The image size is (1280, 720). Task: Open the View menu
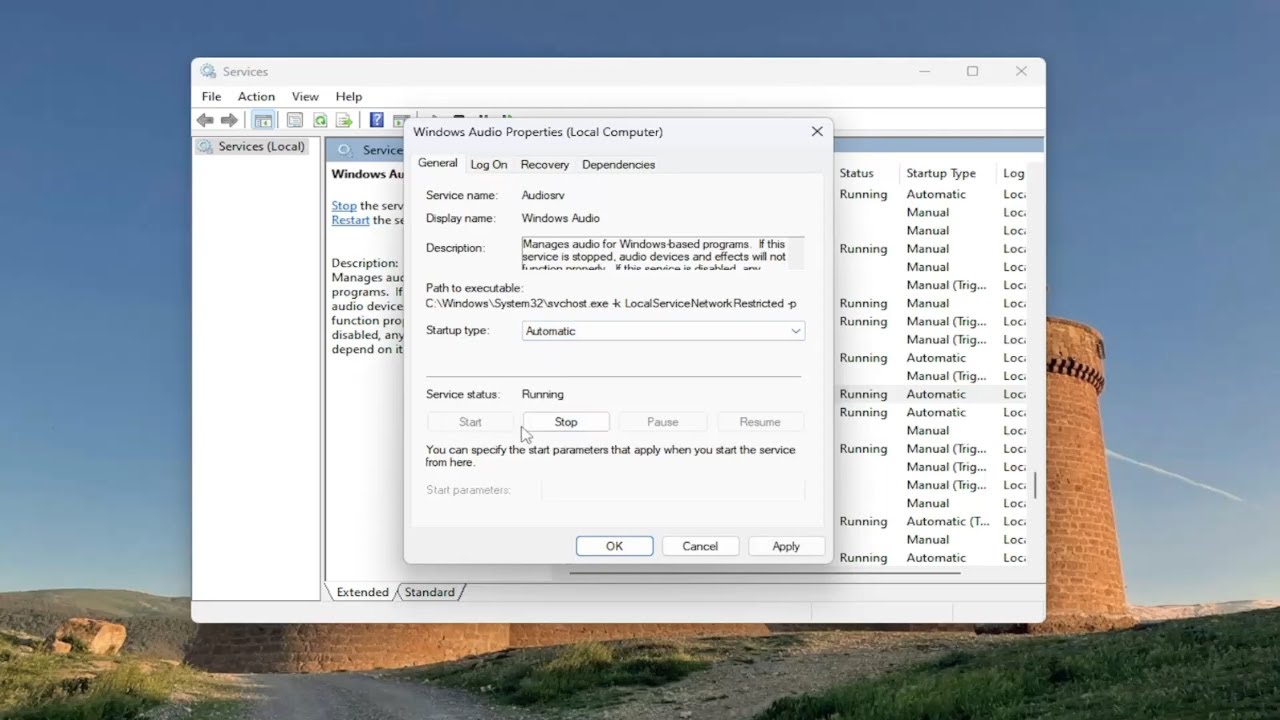coord(305,96)
